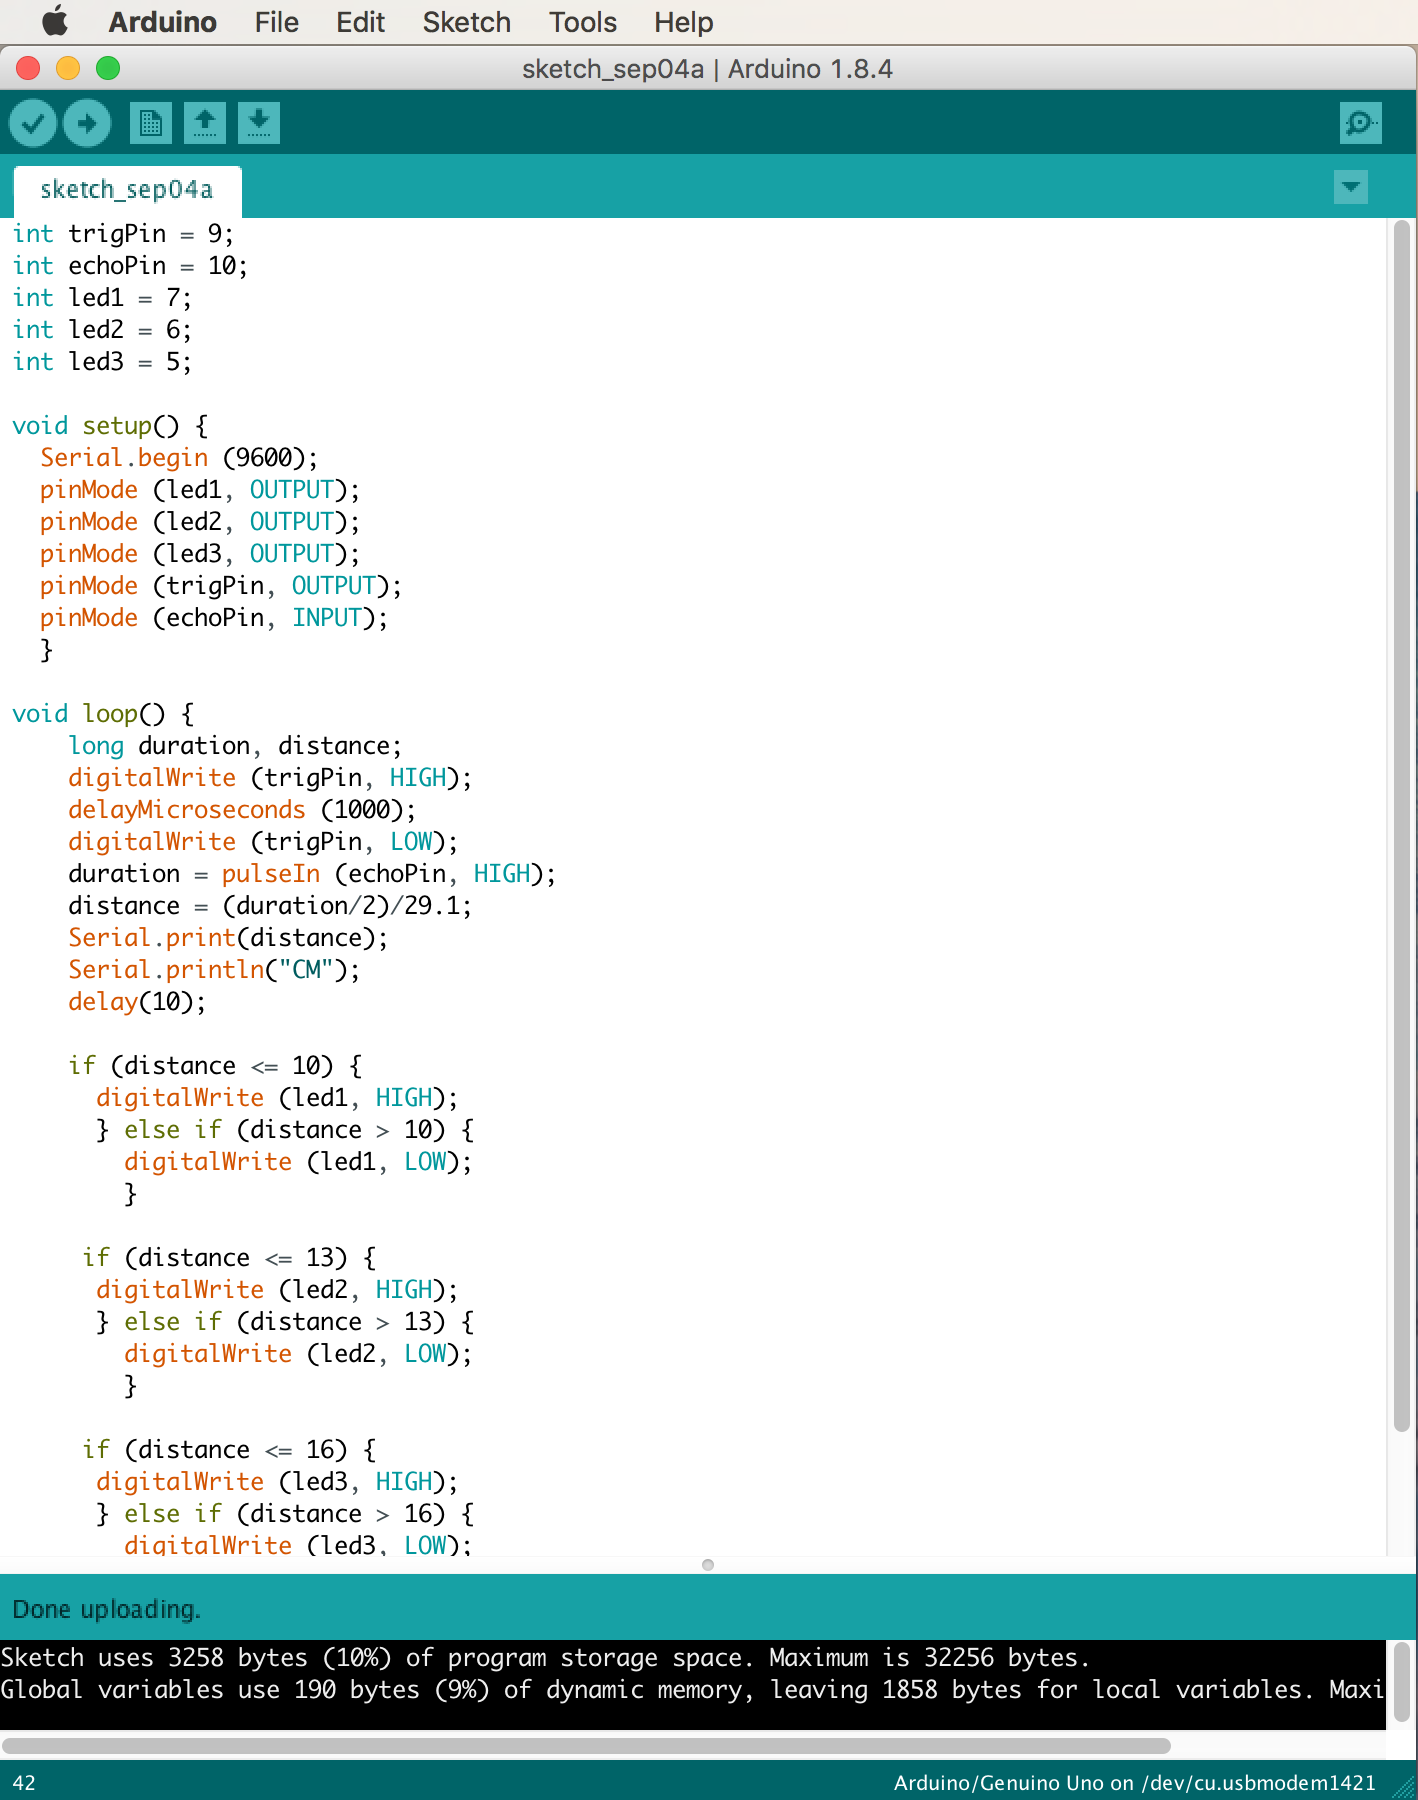Image resolution: width=1418 pixels, height=1800 pixels.
Task: Click the editor-console divider handle
Action: [x=708, y=1565]
